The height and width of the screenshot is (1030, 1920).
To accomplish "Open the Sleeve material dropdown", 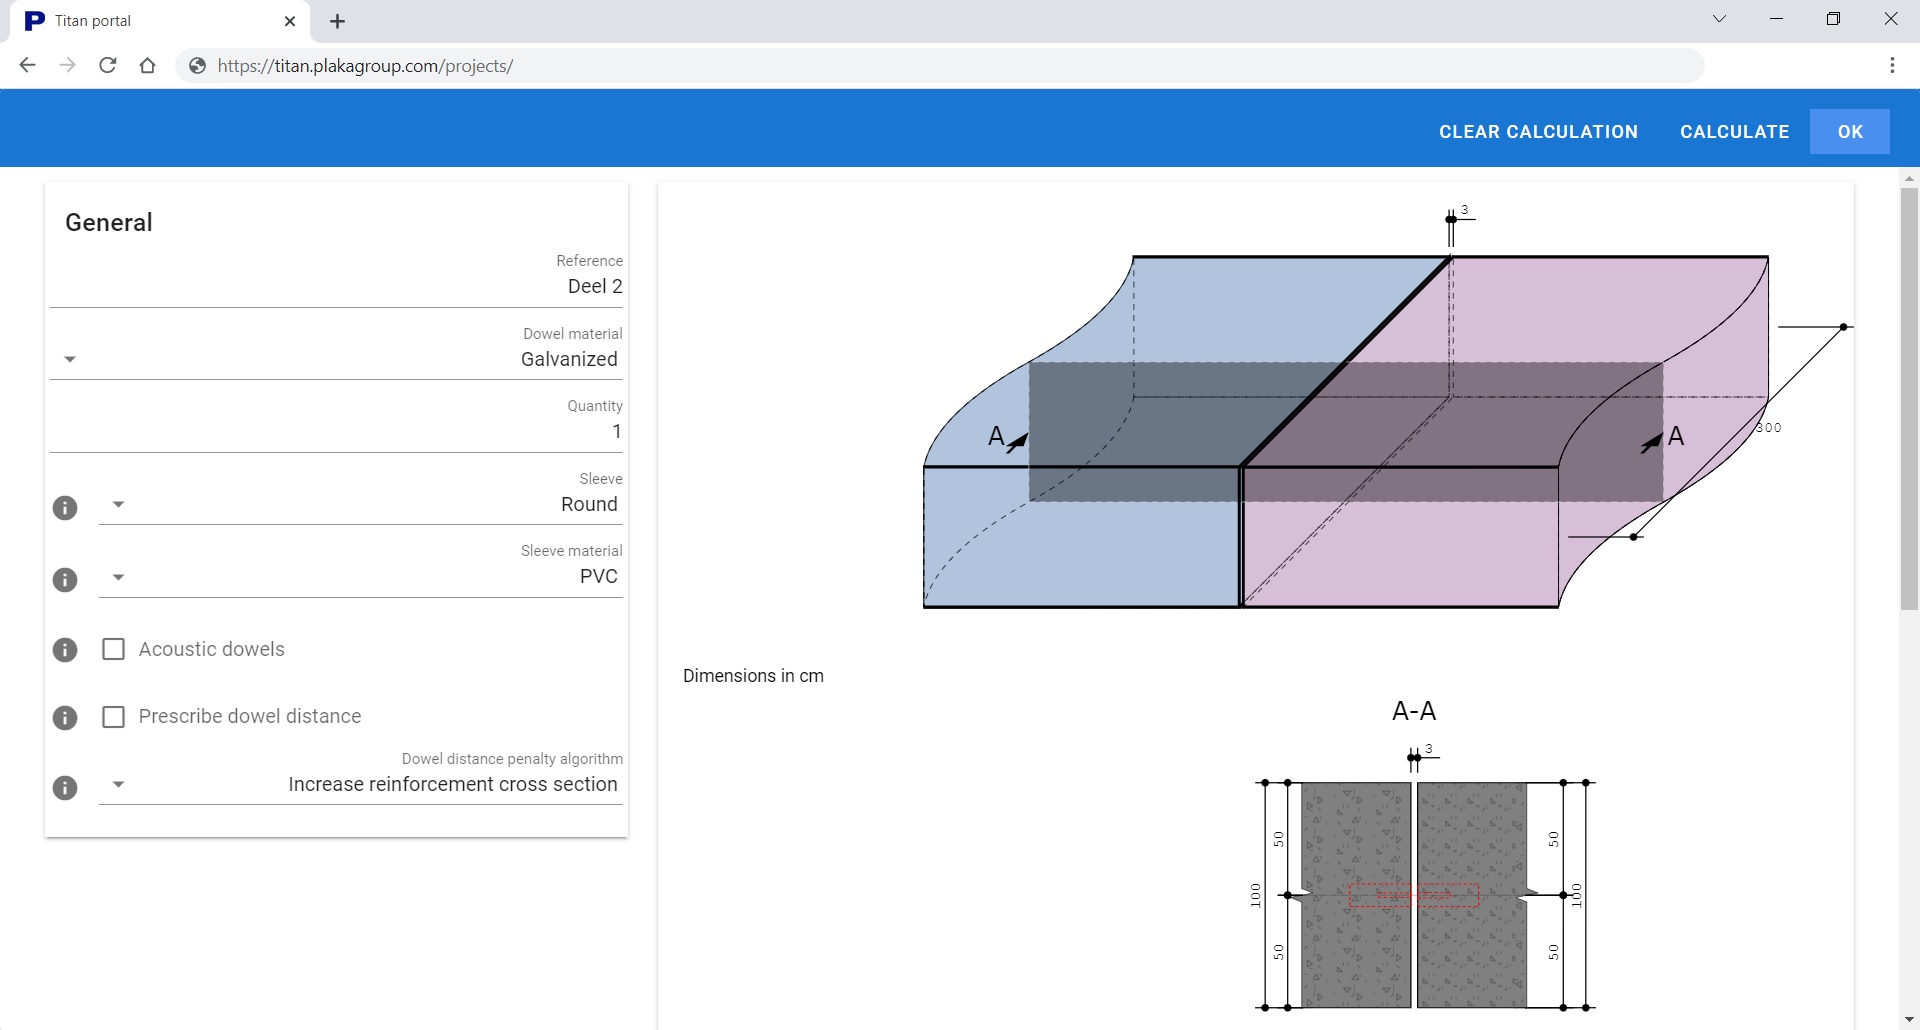I will coord(119,577).
